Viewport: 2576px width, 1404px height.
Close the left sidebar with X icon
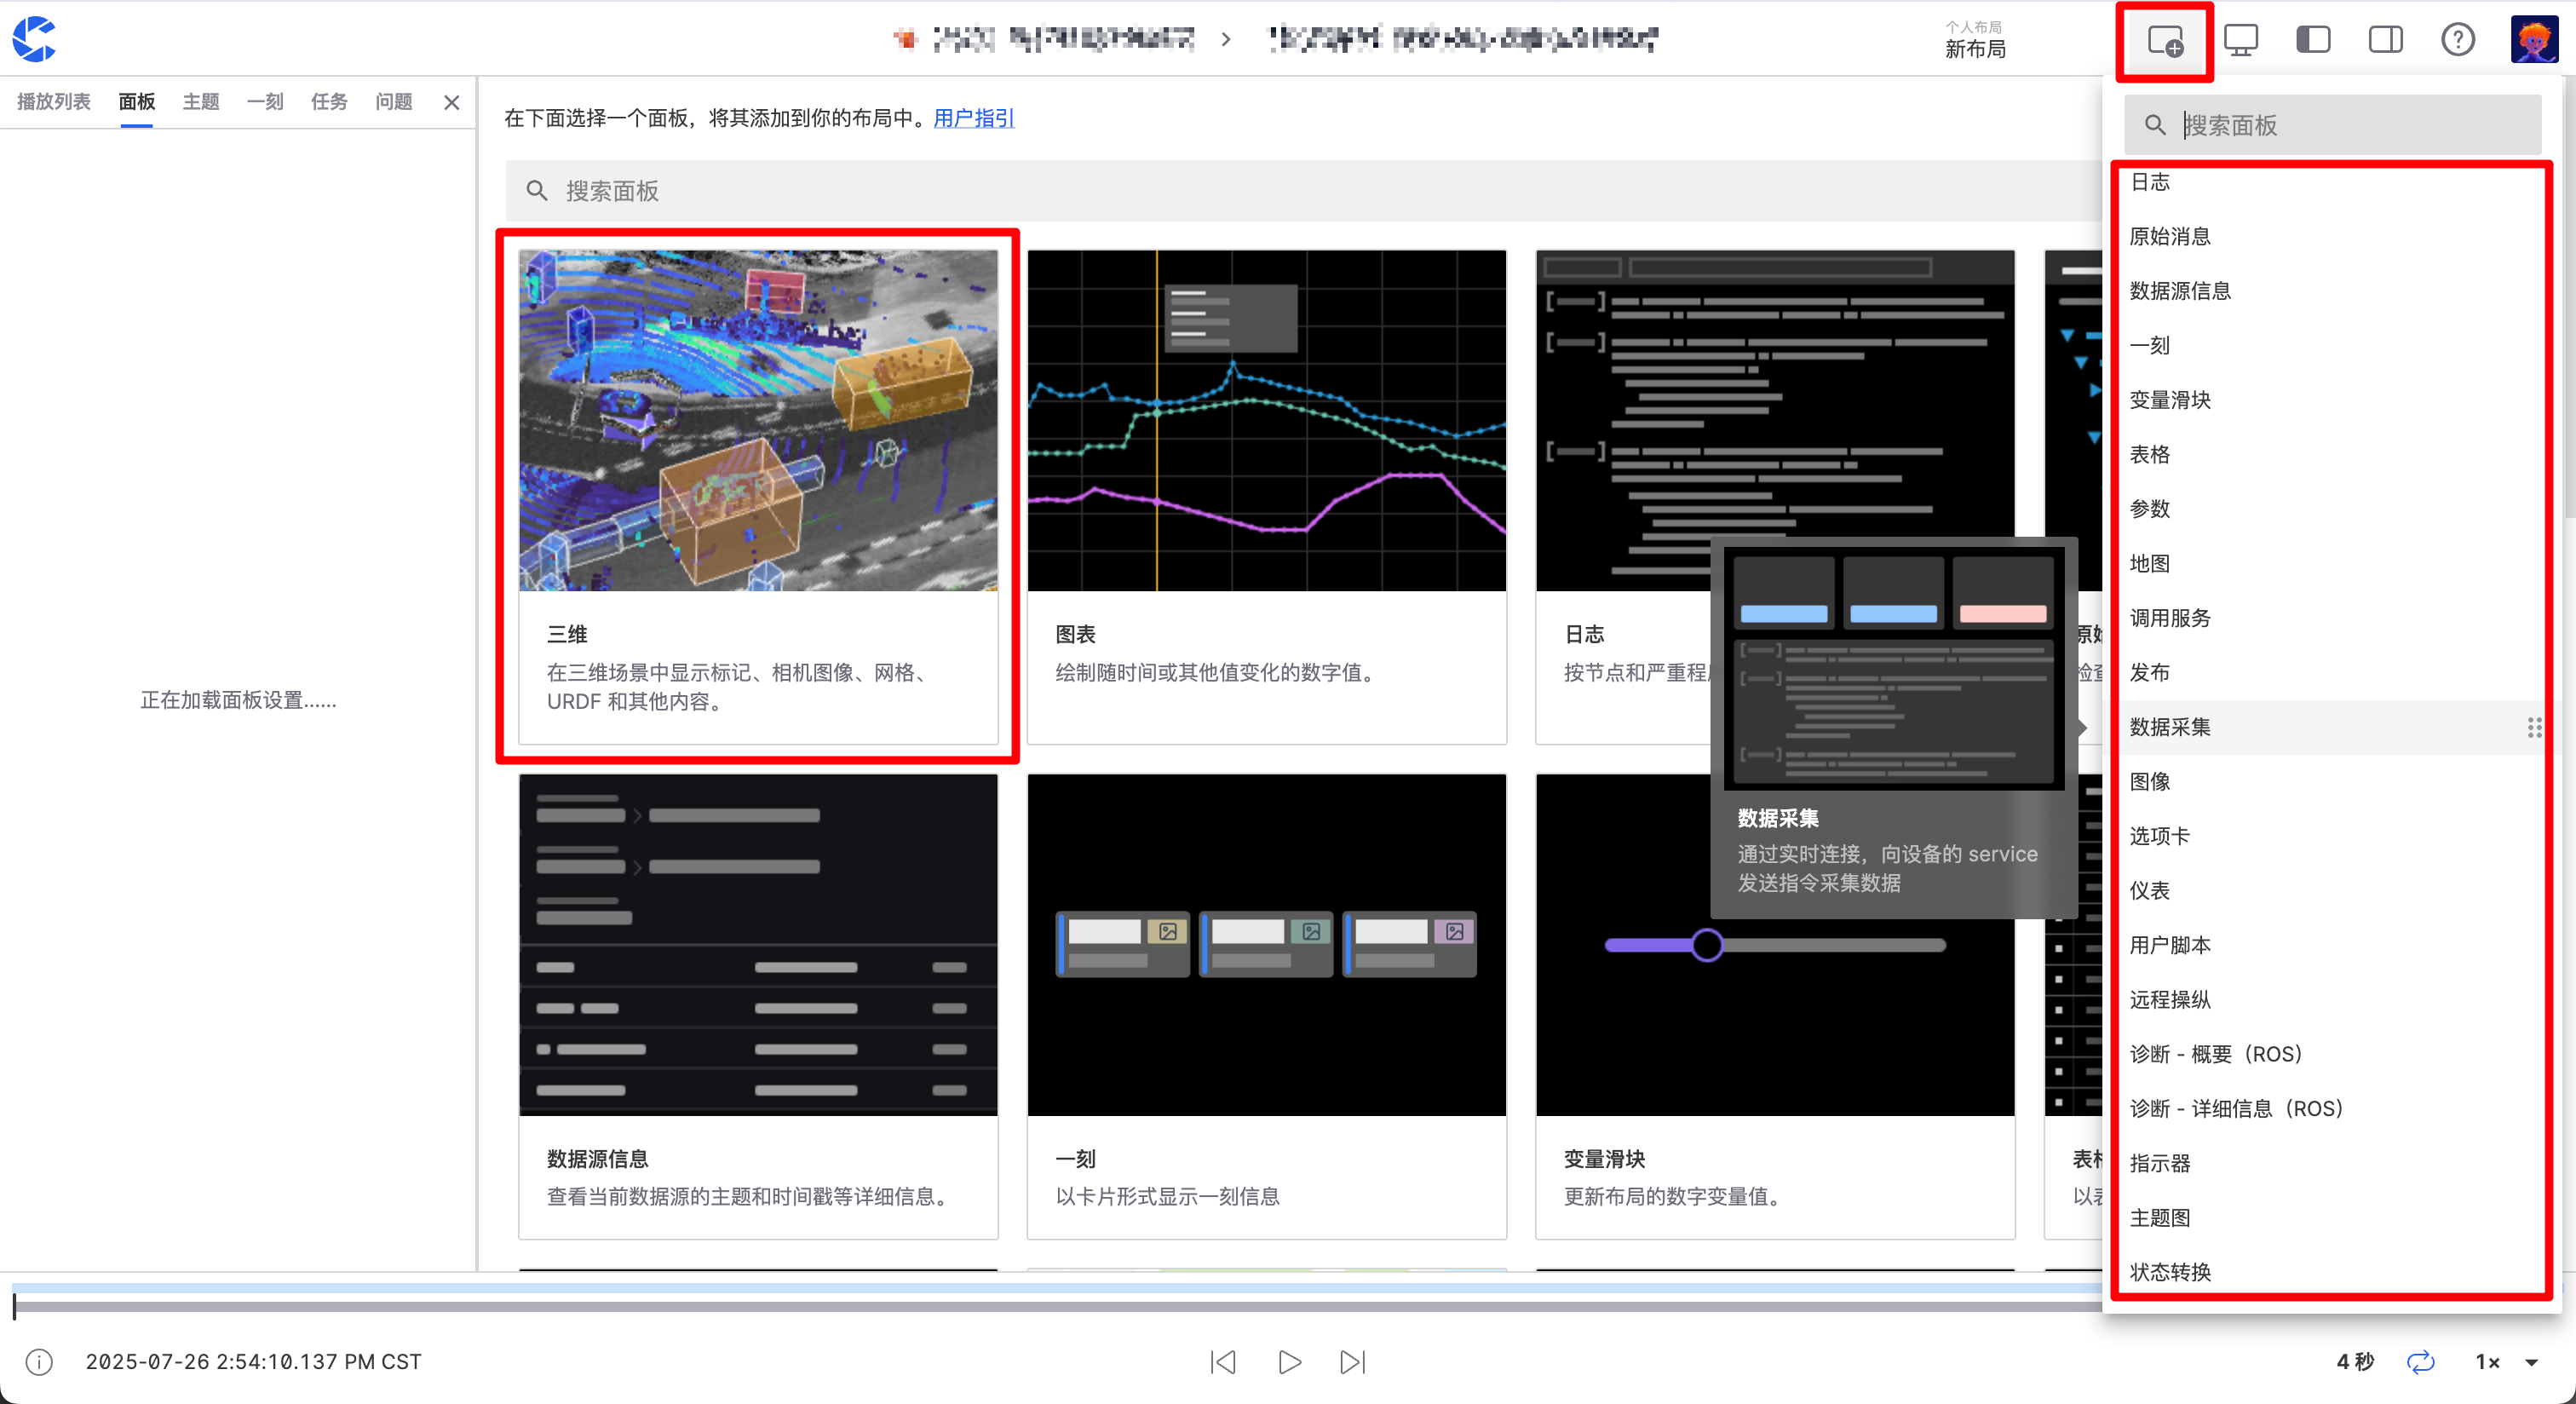(x=452, y=102)
